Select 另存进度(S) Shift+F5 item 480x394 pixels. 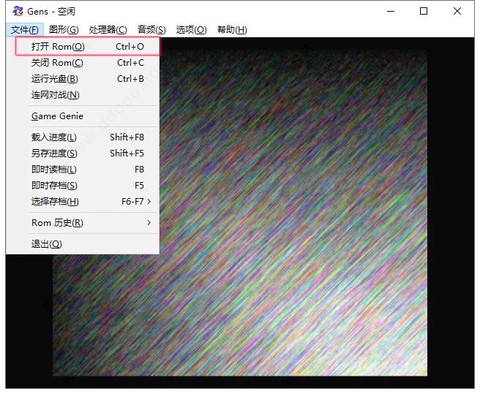point(87,153)
